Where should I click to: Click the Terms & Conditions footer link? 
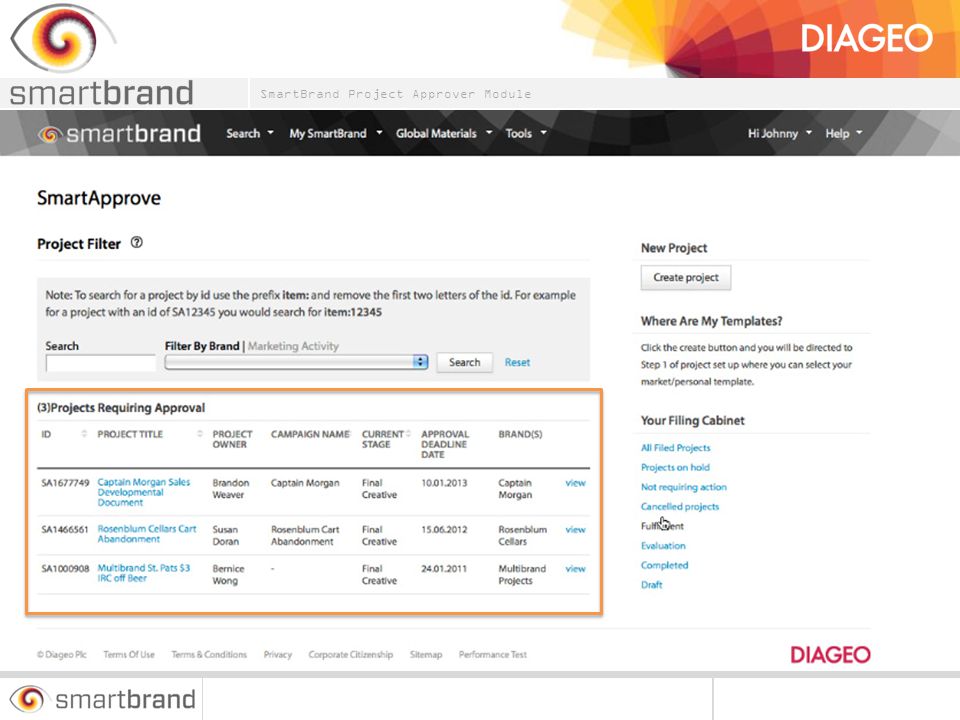click(x=209, y=654)
